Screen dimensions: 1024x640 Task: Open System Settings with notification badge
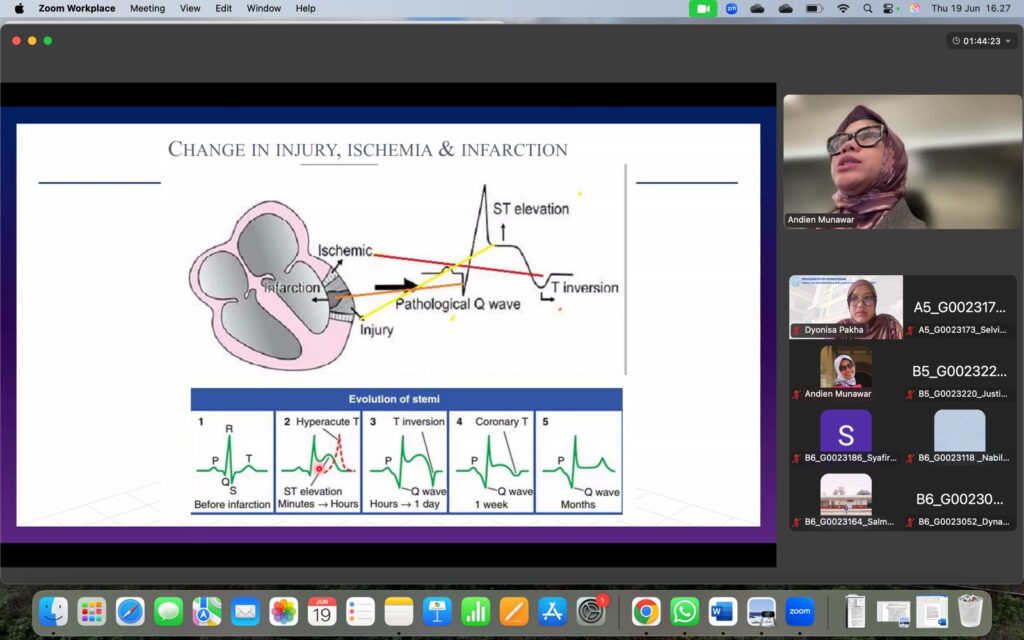pyautogui.click(x=591, y=611)
